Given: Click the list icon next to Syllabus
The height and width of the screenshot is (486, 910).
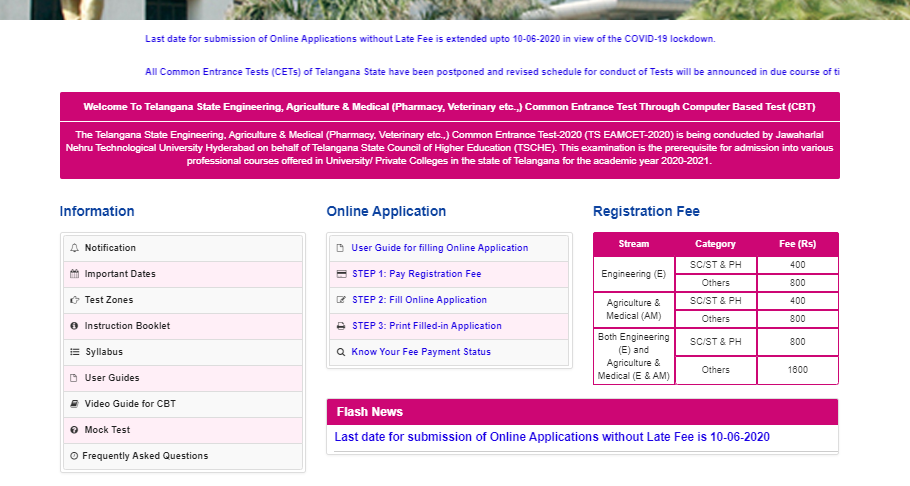Looking at the screenshot, I should tap(74, 352).
